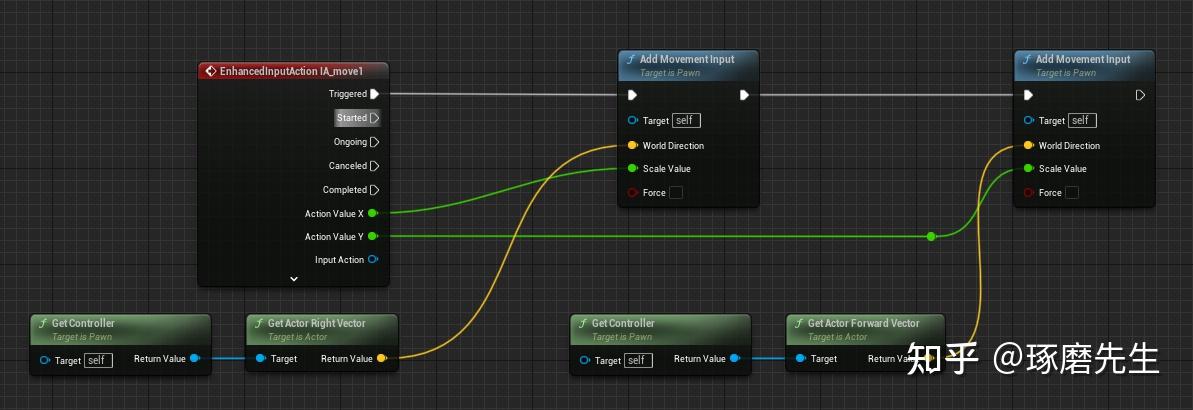Click the Action Value X output pin
Viewport: 1193px width, 410px height.
372,214
